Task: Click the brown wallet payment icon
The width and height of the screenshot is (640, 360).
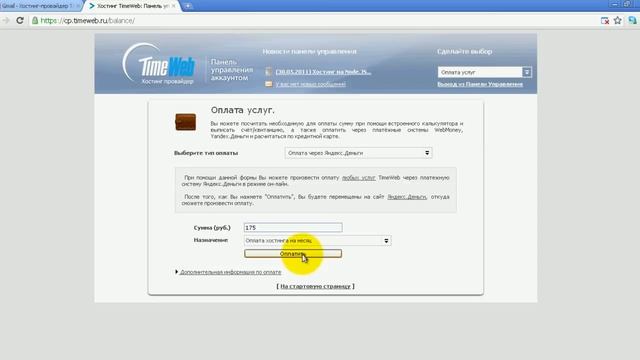Action: [x=185, y=122]
